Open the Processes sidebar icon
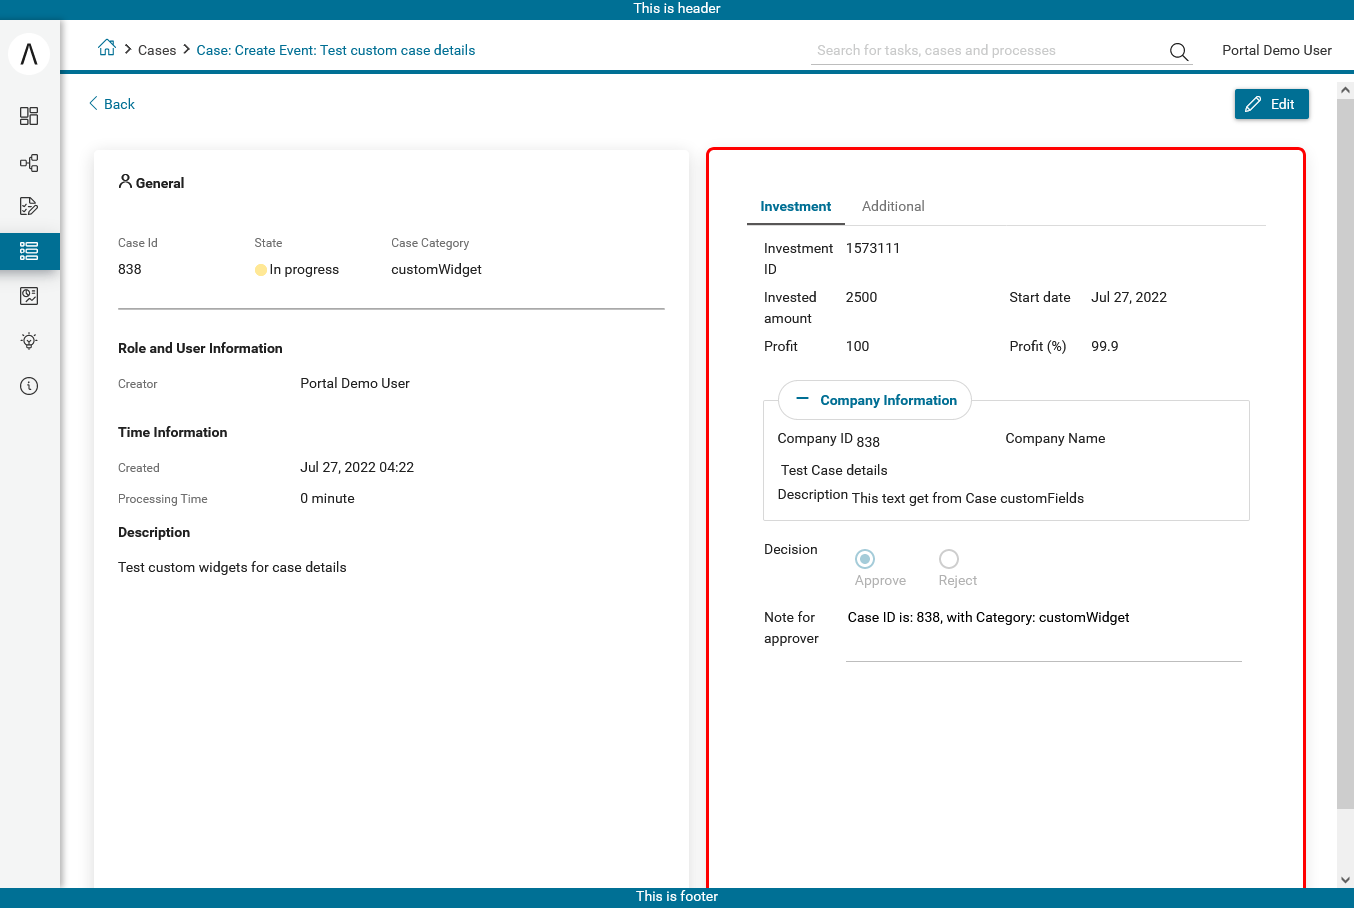 point(29,162)
